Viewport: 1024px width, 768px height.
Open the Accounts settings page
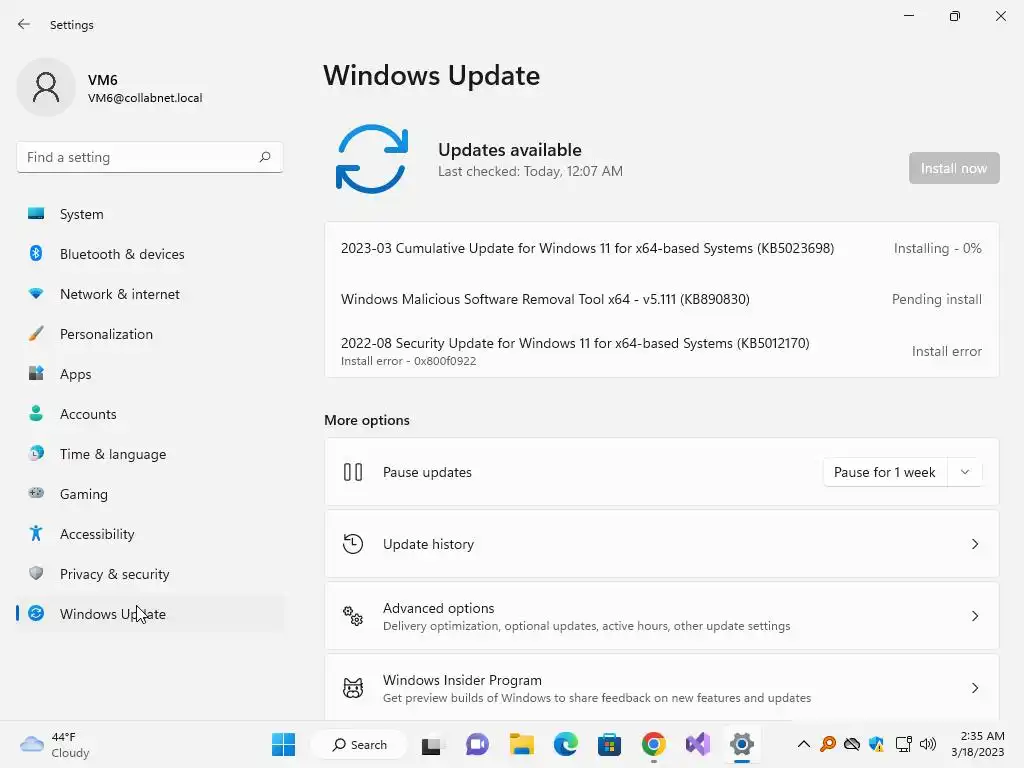coord(150,413)
